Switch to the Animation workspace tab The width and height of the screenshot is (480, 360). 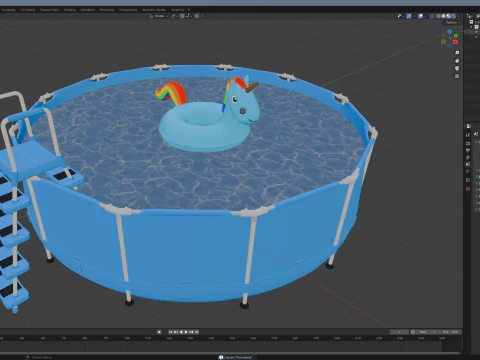tap(88, 10)
